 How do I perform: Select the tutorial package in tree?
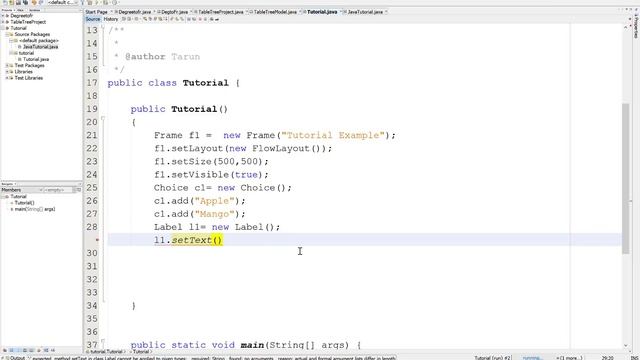[x=26, y=53]
